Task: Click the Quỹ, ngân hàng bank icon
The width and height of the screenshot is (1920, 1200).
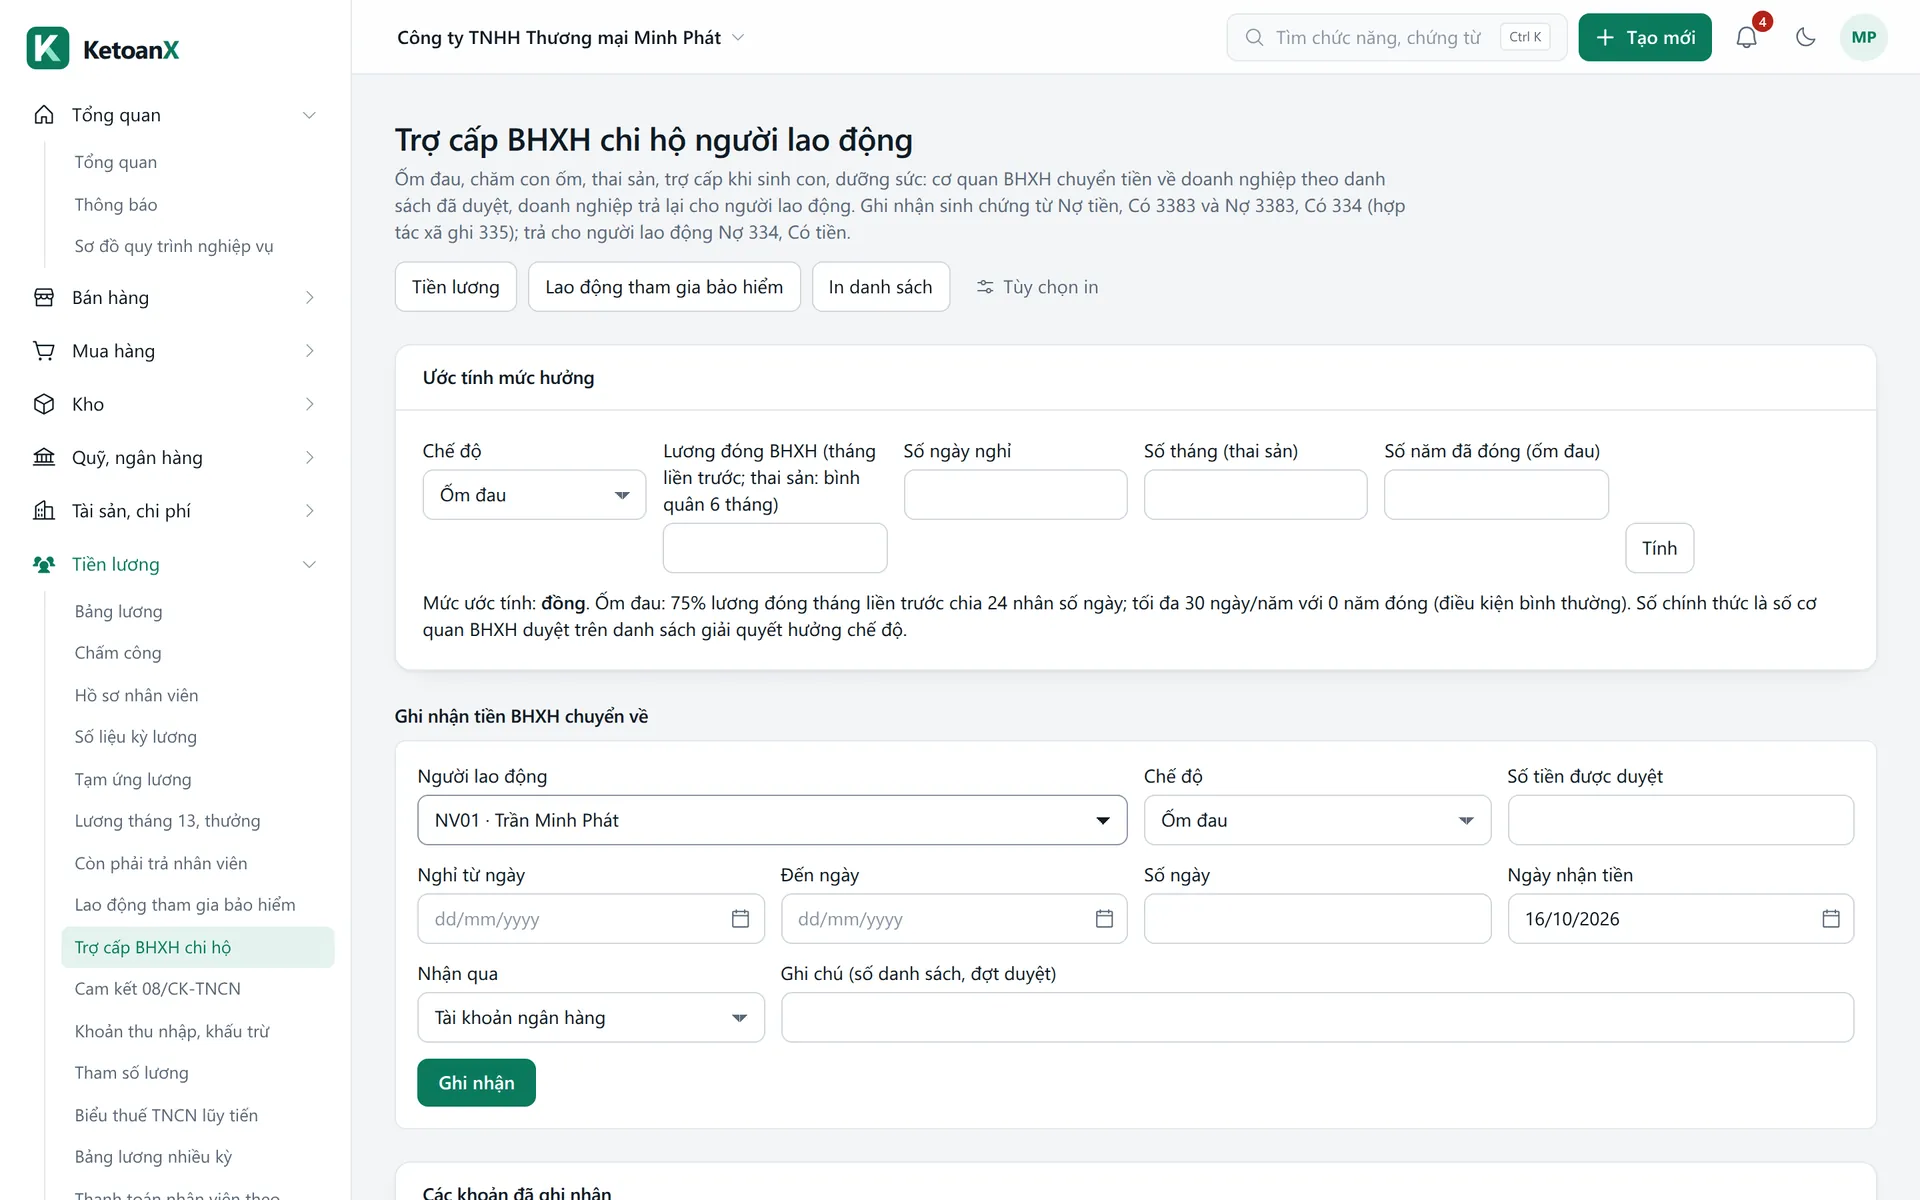Action: 44,457
